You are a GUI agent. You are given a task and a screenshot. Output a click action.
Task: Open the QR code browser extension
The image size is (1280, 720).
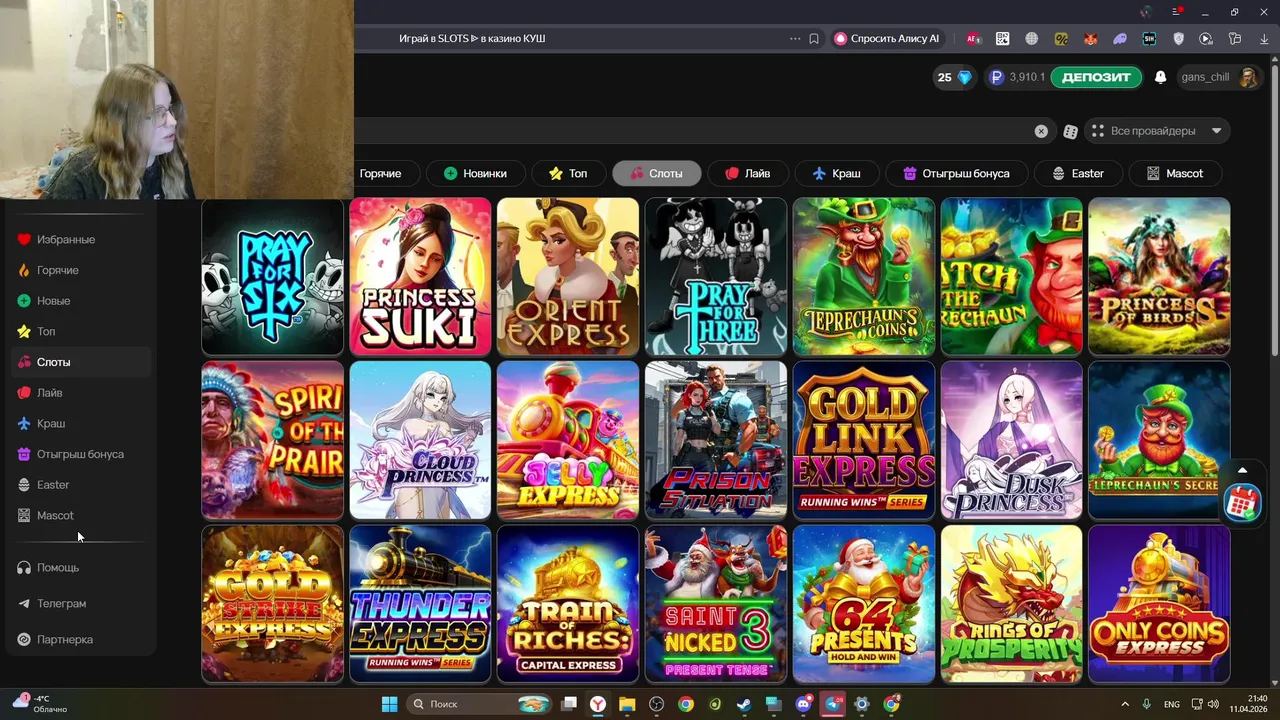(1002, 39)
